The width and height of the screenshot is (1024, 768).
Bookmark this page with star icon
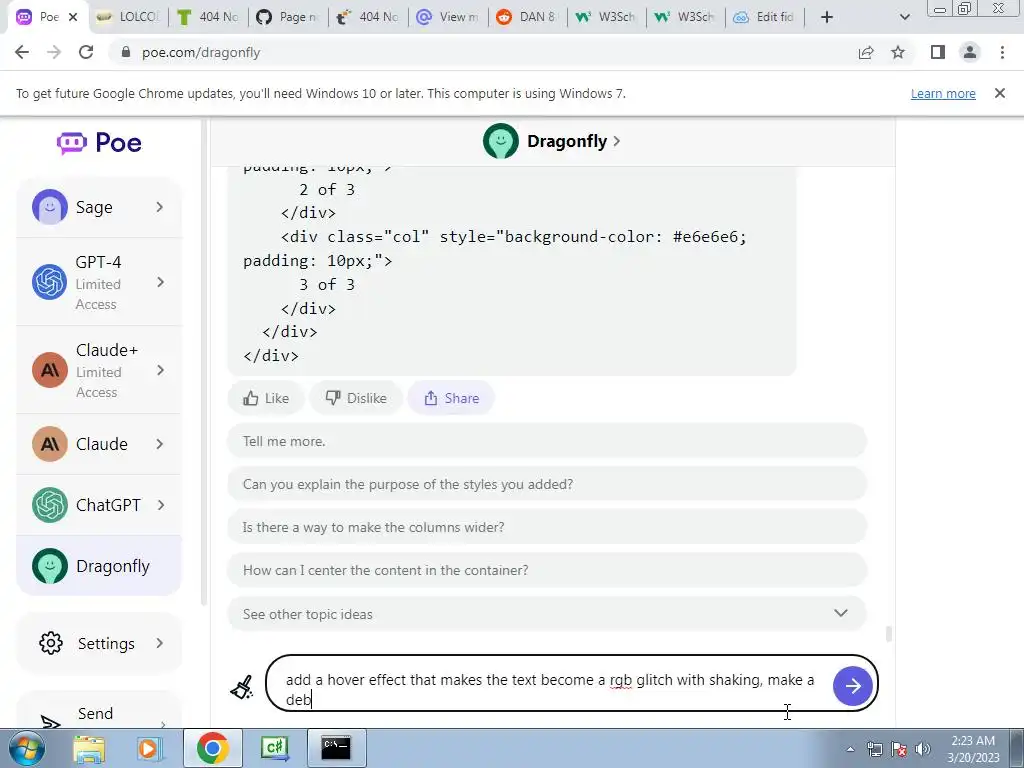pos(898,52)
